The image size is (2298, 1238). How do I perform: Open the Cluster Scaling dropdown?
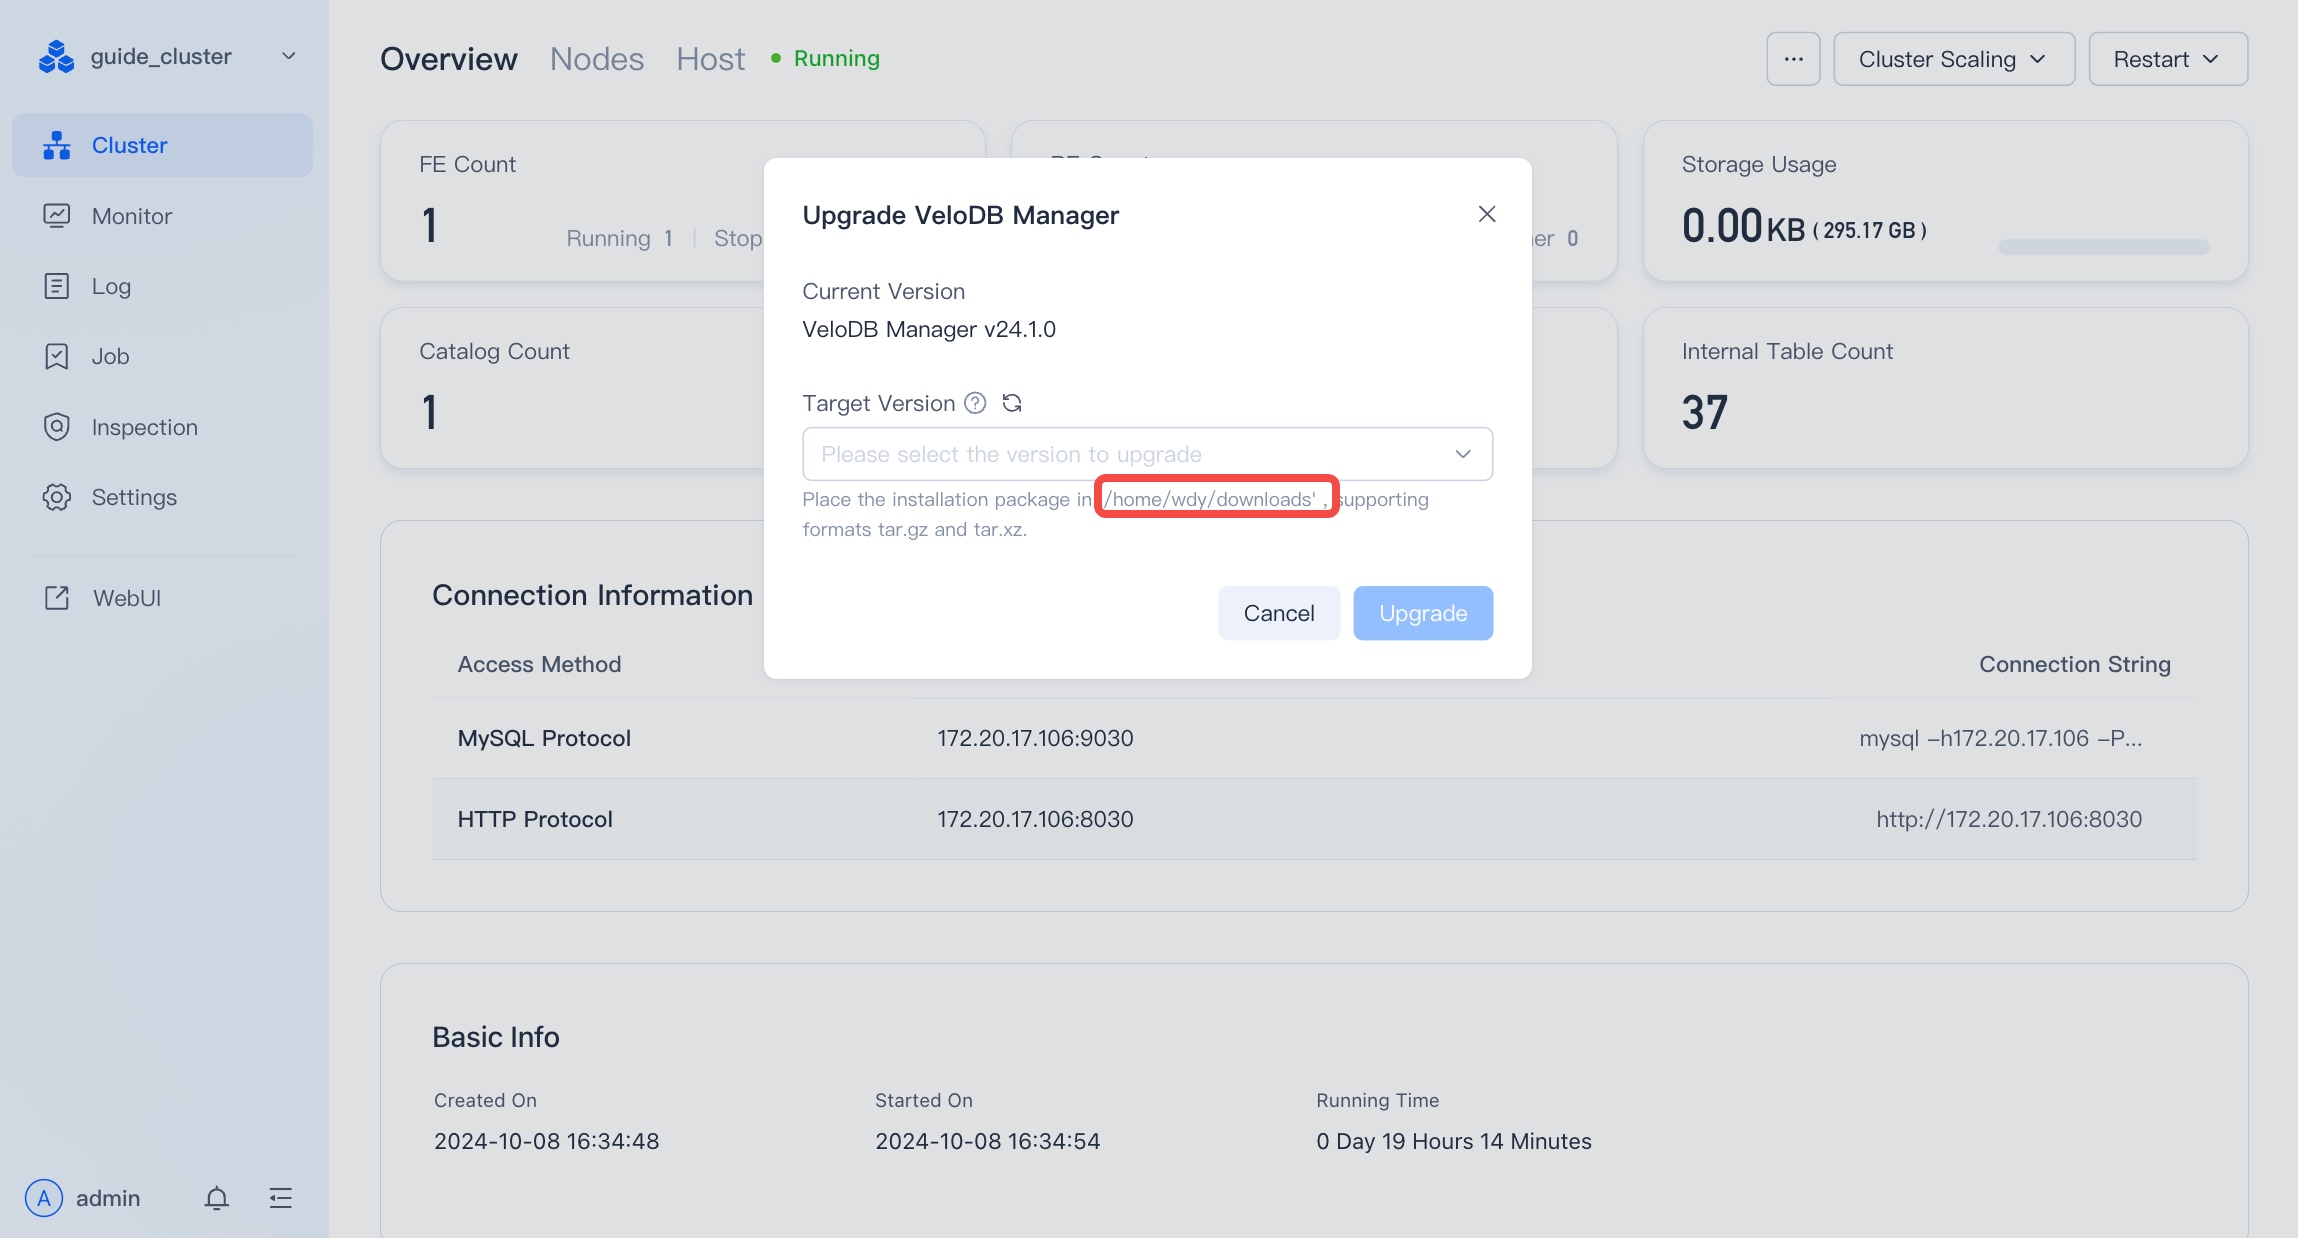pyautogui.click(x=1954, y=59)
